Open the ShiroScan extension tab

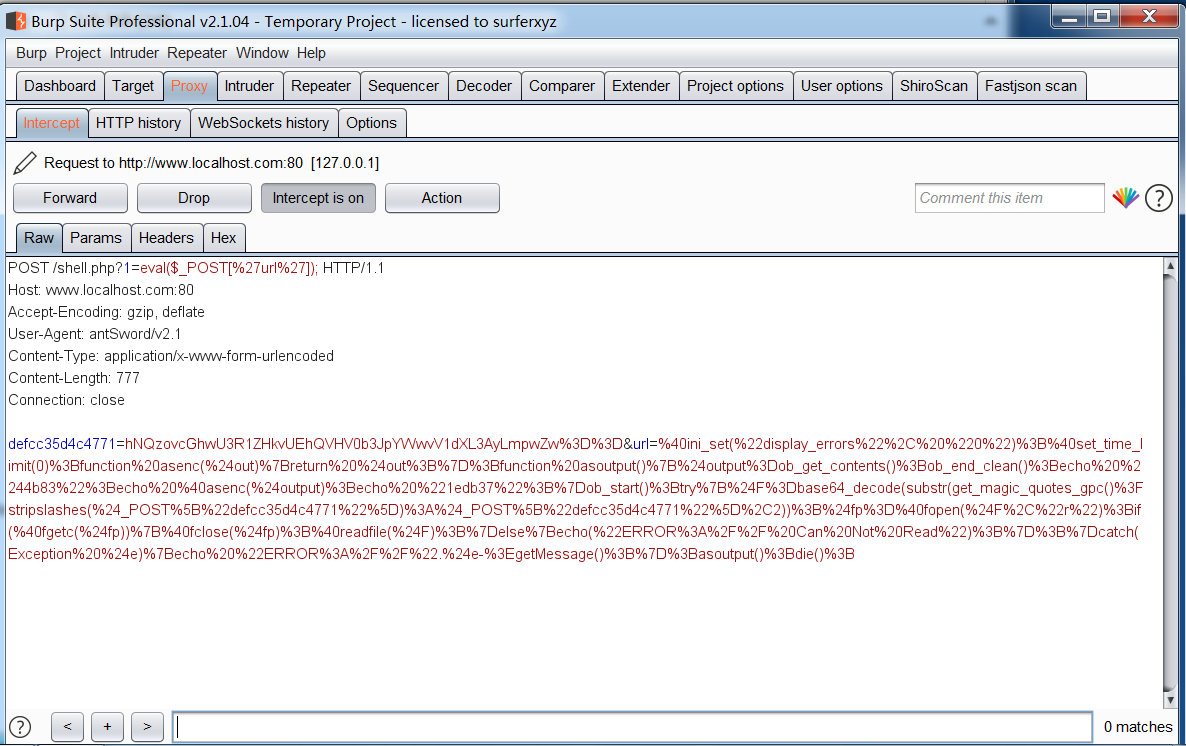click(934, 86)
